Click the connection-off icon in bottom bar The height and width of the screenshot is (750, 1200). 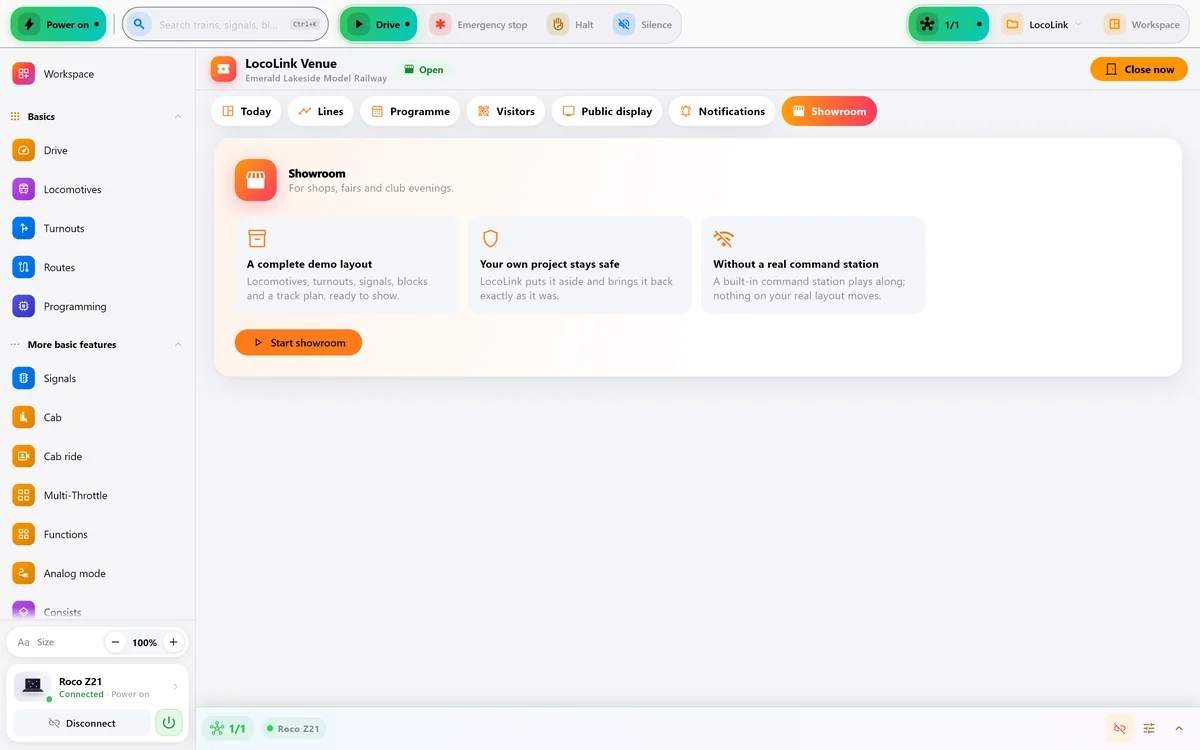pos(1119,728)
